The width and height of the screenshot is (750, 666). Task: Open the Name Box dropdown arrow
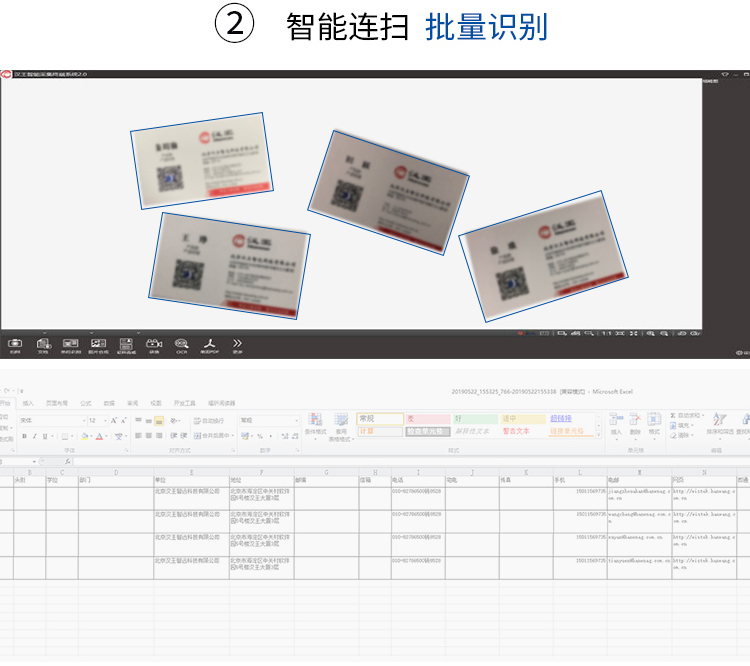pyautogui.click(x=34, y=461)
